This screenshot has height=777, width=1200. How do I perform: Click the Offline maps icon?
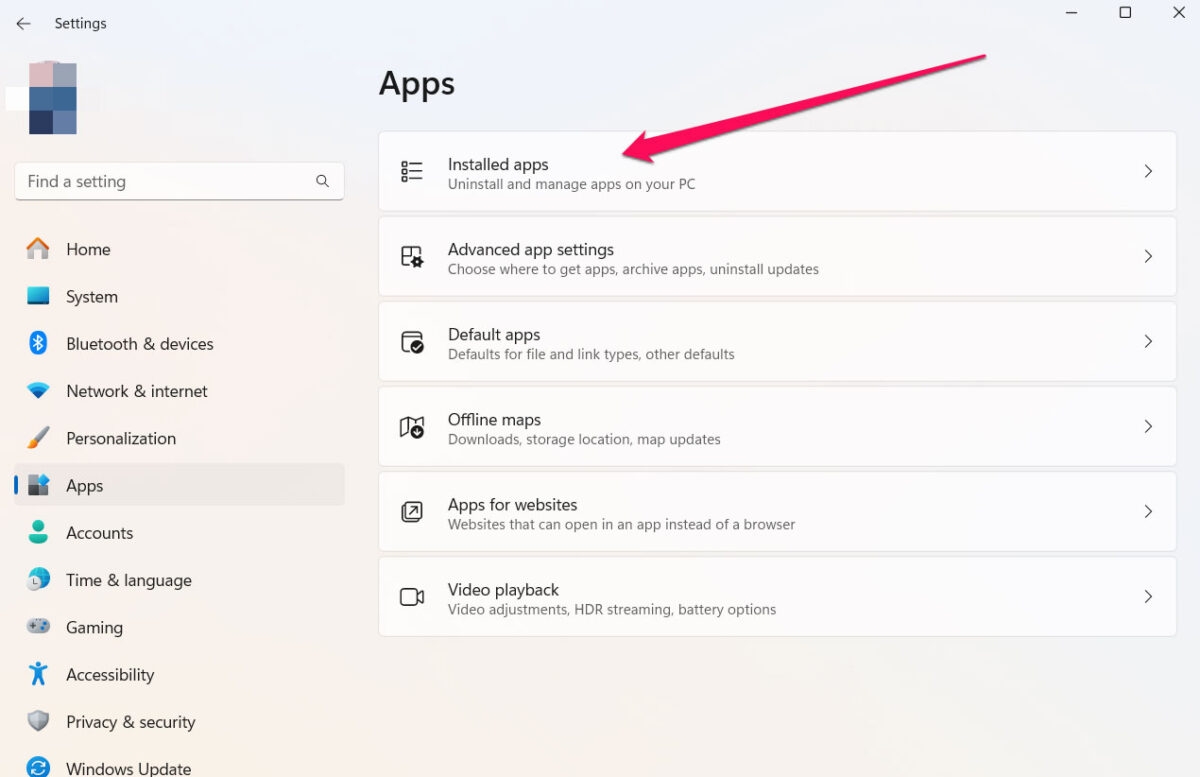(412, 427)
